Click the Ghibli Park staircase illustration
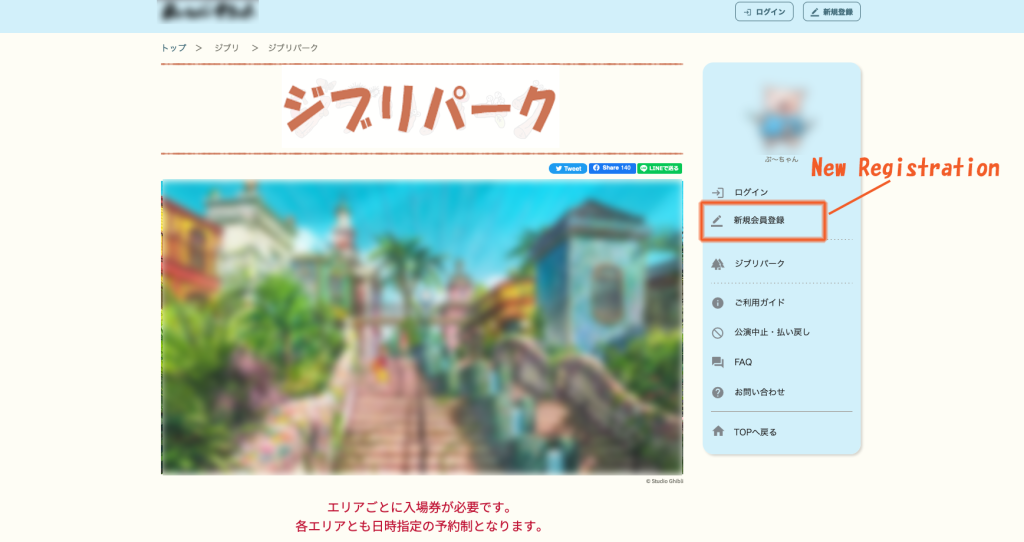 coord(421,327)
